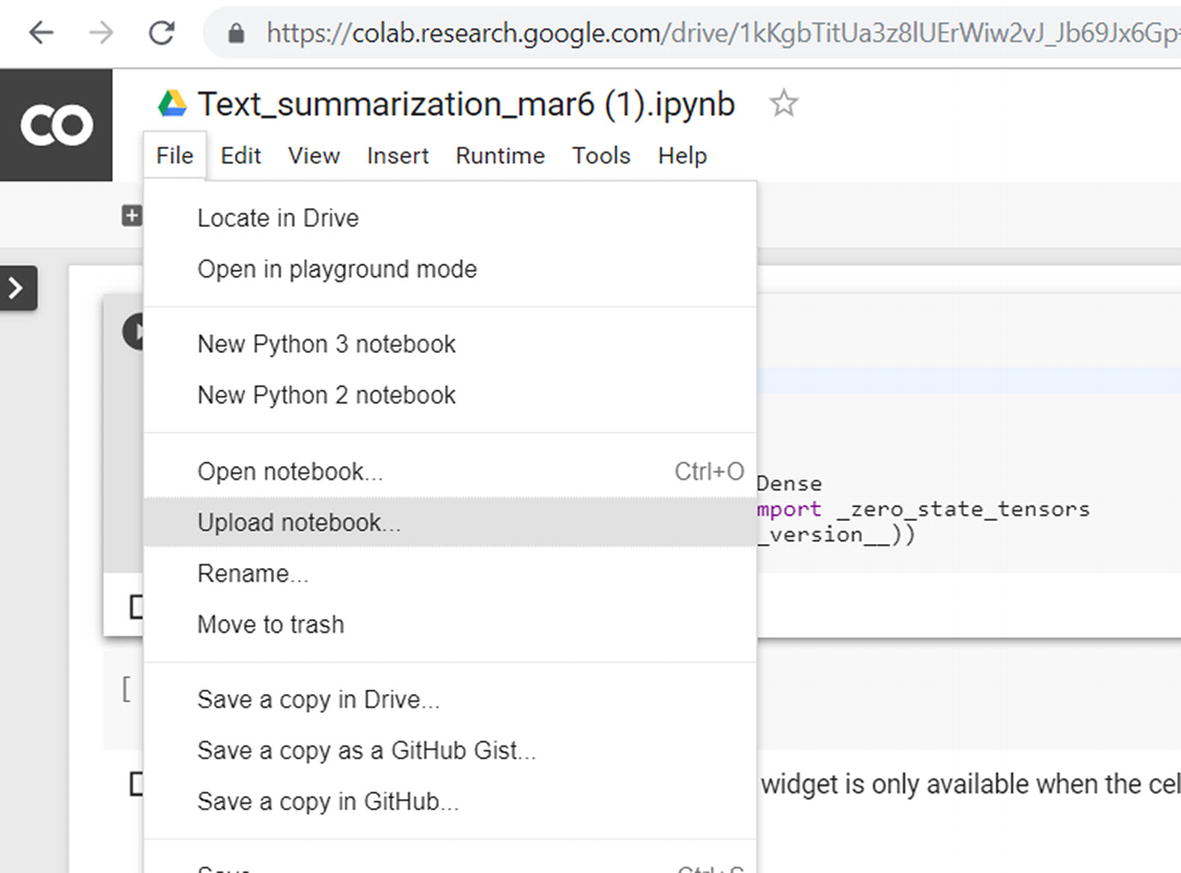Click the _version__)) code text
Screen dimensions: 1181x873
tap(836, 535)
